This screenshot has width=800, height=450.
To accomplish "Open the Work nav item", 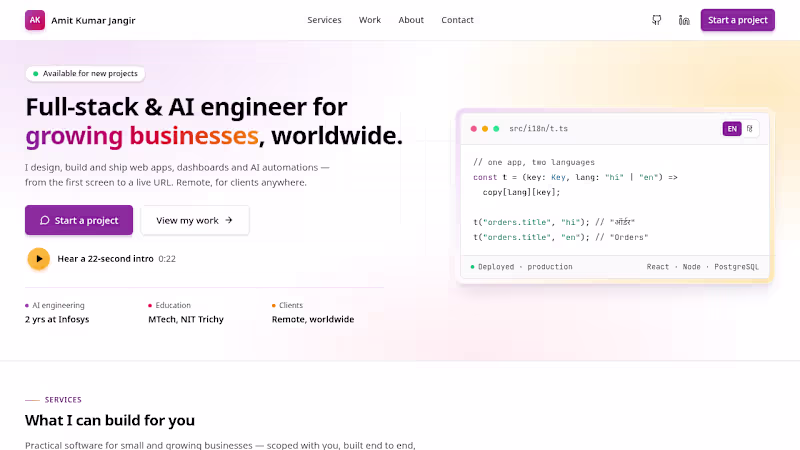I will (x=369, y=20).
